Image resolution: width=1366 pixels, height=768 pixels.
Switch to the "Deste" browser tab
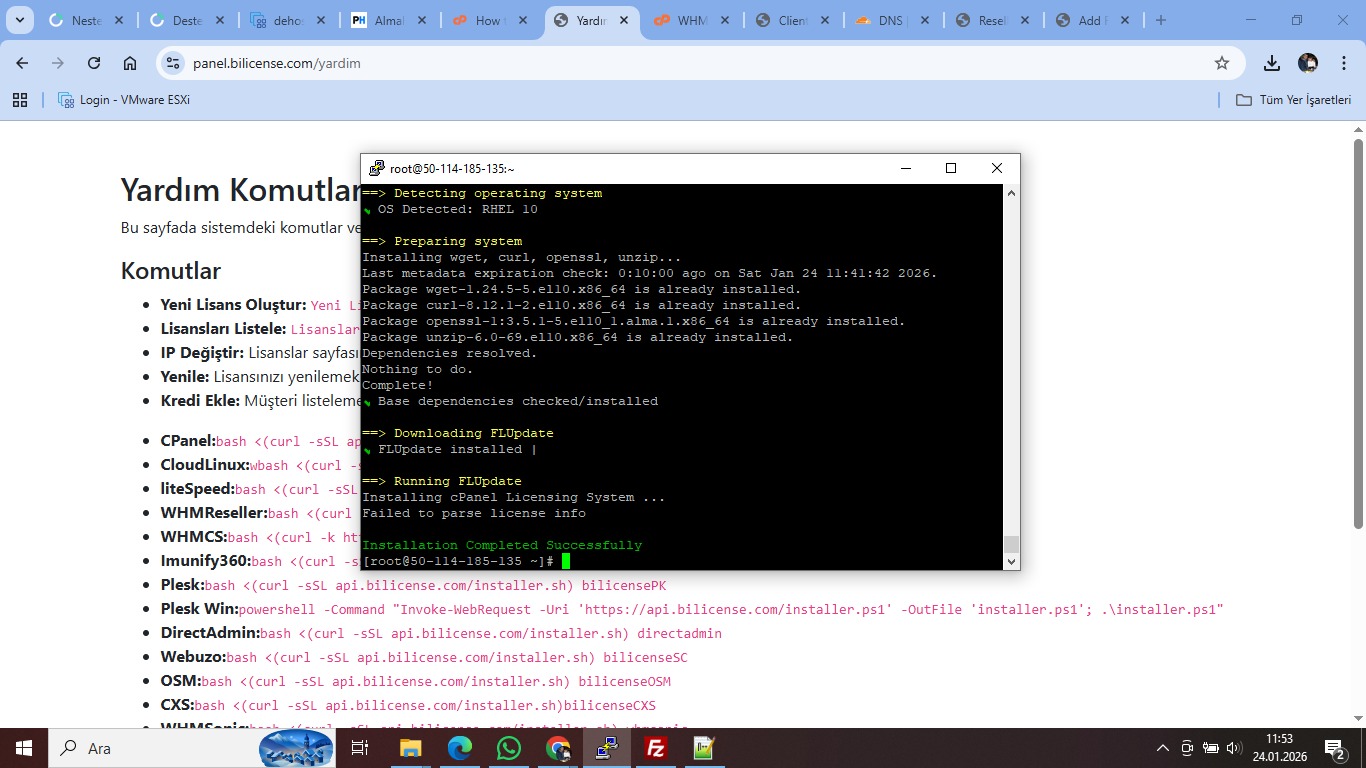[x=187, y=20]
